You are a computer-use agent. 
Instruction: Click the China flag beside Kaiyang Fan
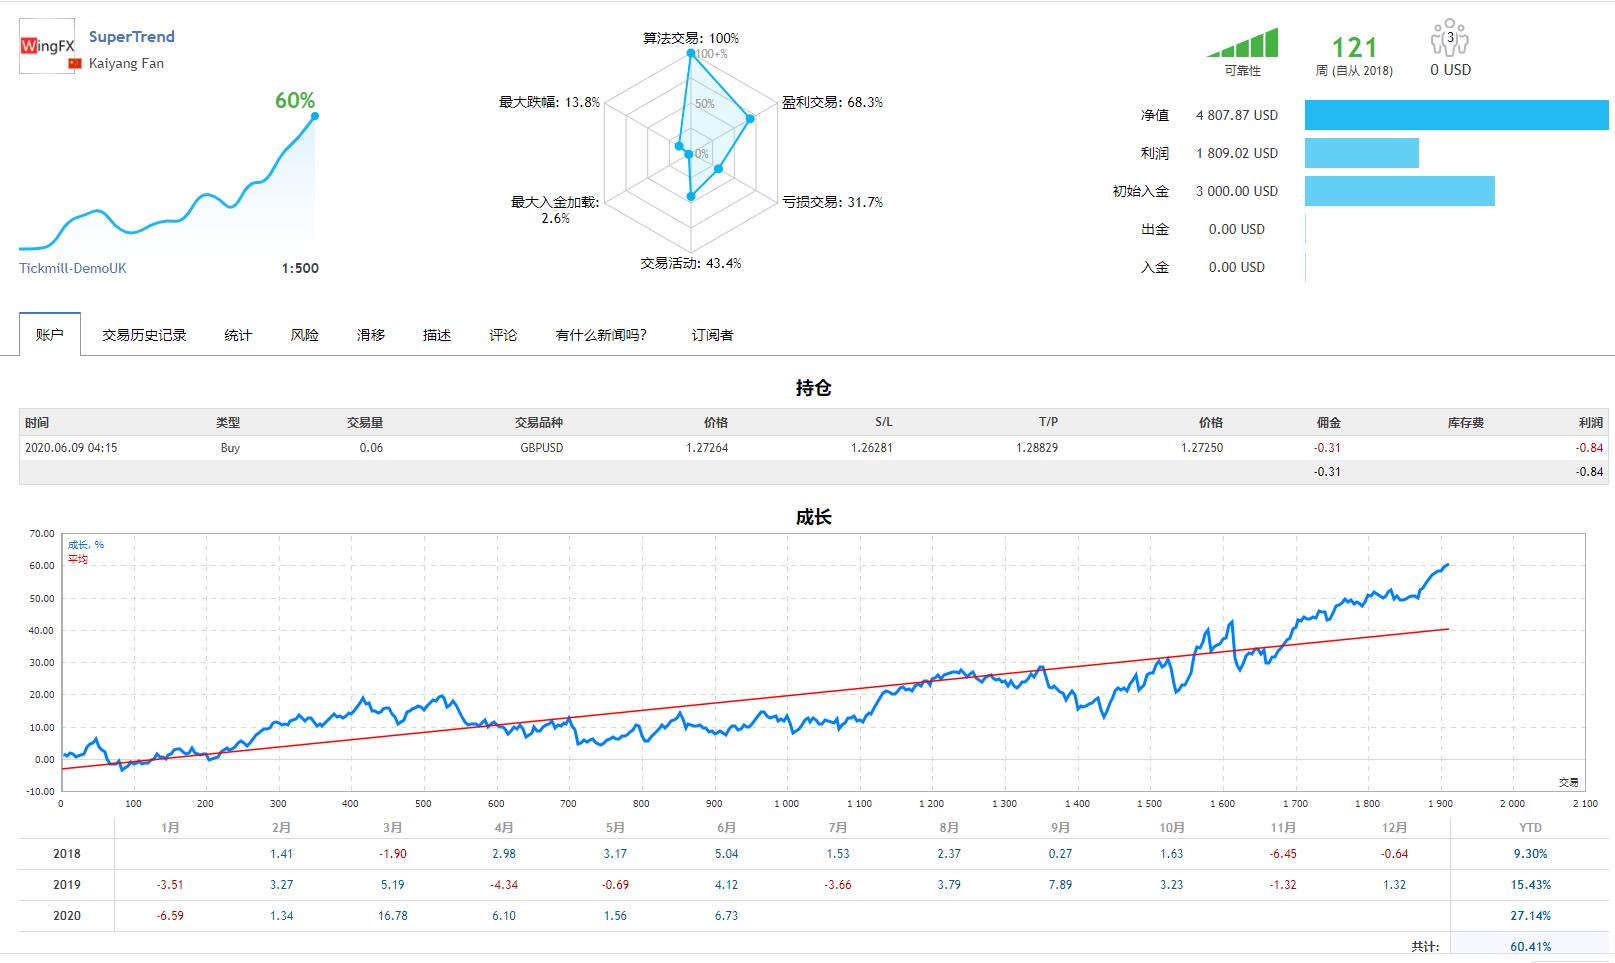pyautogui.click(x=75, y=62)
